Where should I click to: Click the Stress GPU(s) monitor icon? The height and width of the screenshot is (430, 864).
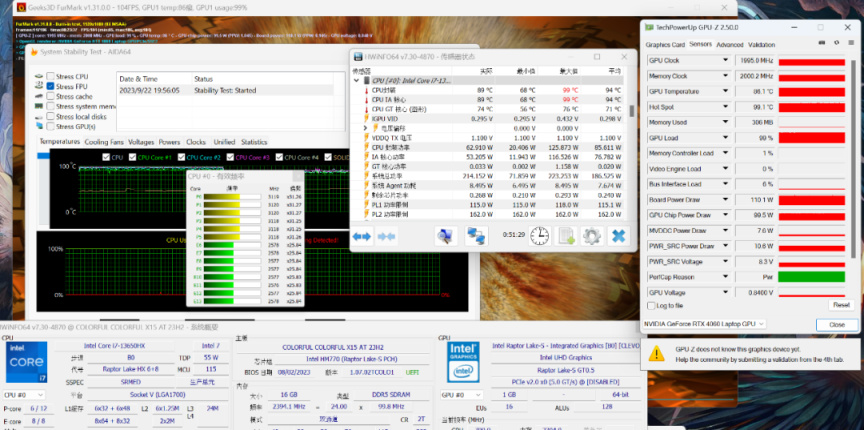(39, 126)
